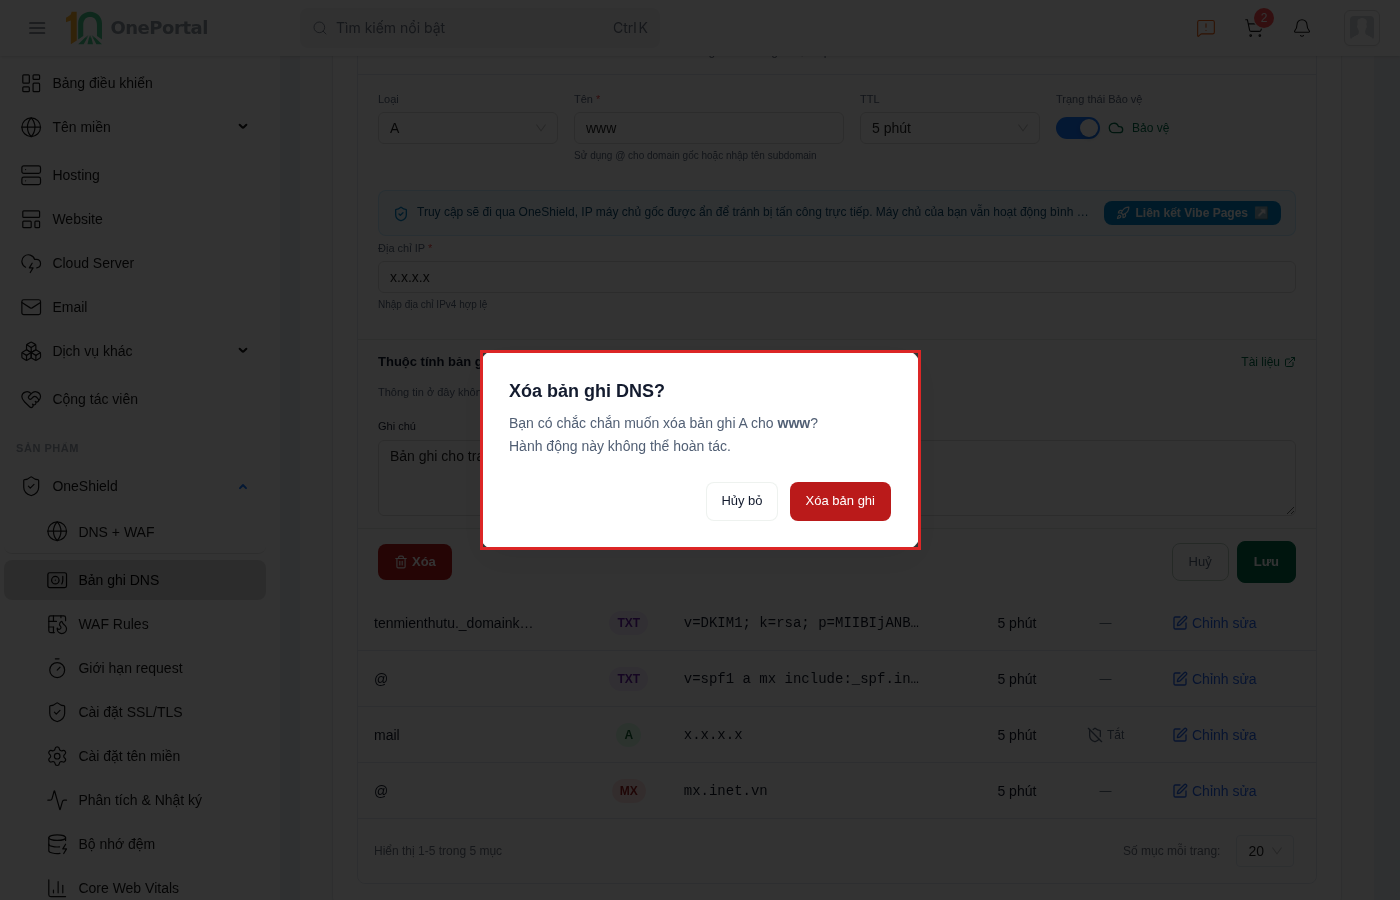Click Chỉnh sửa for the MX record
This screenshot has height=900, width=1400.
1214,791
